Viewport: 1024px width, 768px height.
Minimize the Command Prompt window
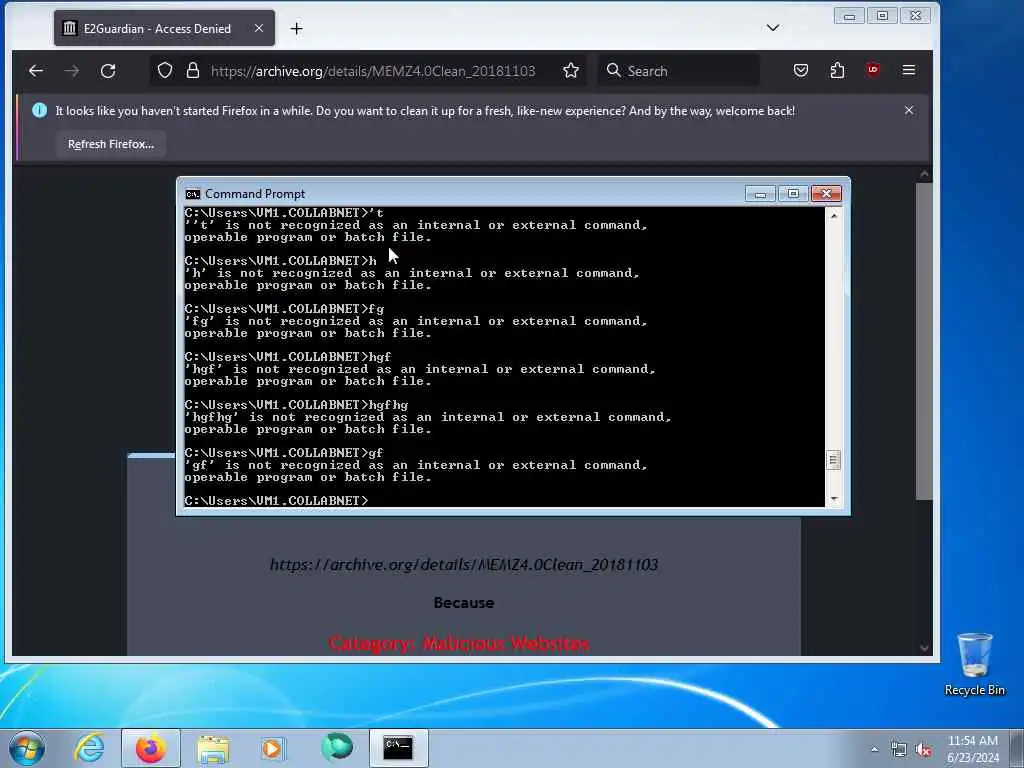(x=760, y=194)
